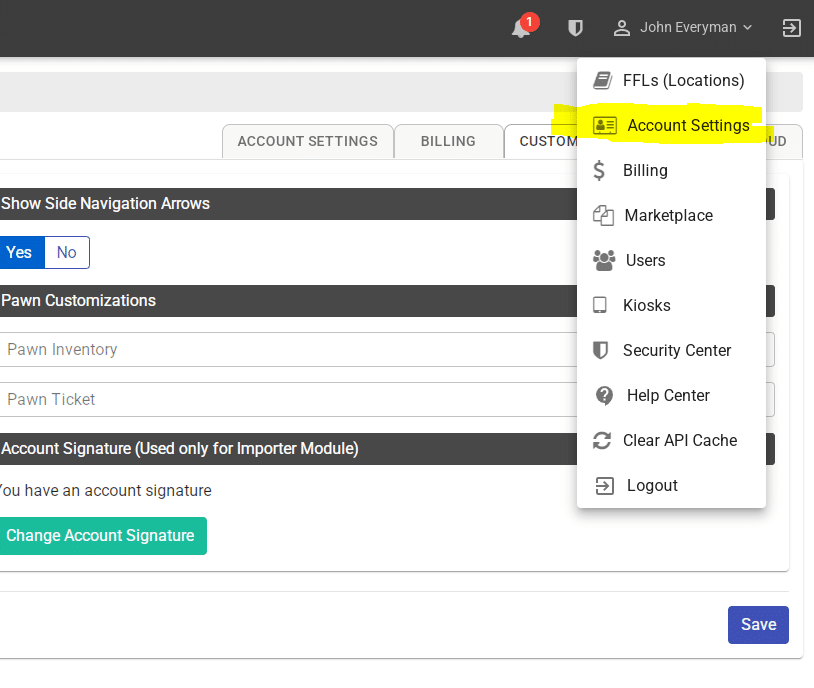Set Side Navigation Arrows to No
The image size is (814, 688).
(66, 252)
